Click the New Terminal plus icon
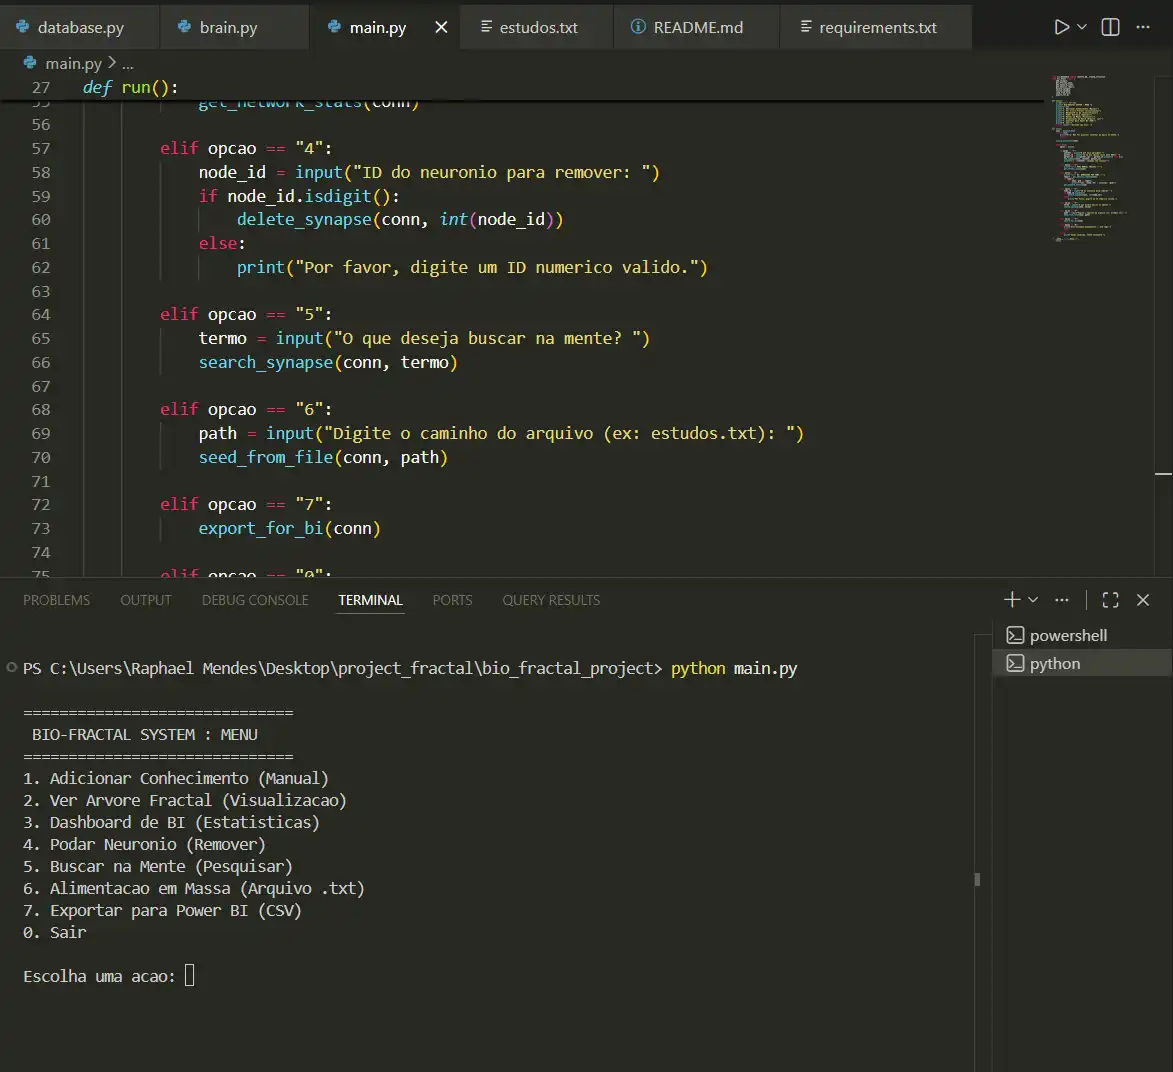 [x=1011, y=600]
